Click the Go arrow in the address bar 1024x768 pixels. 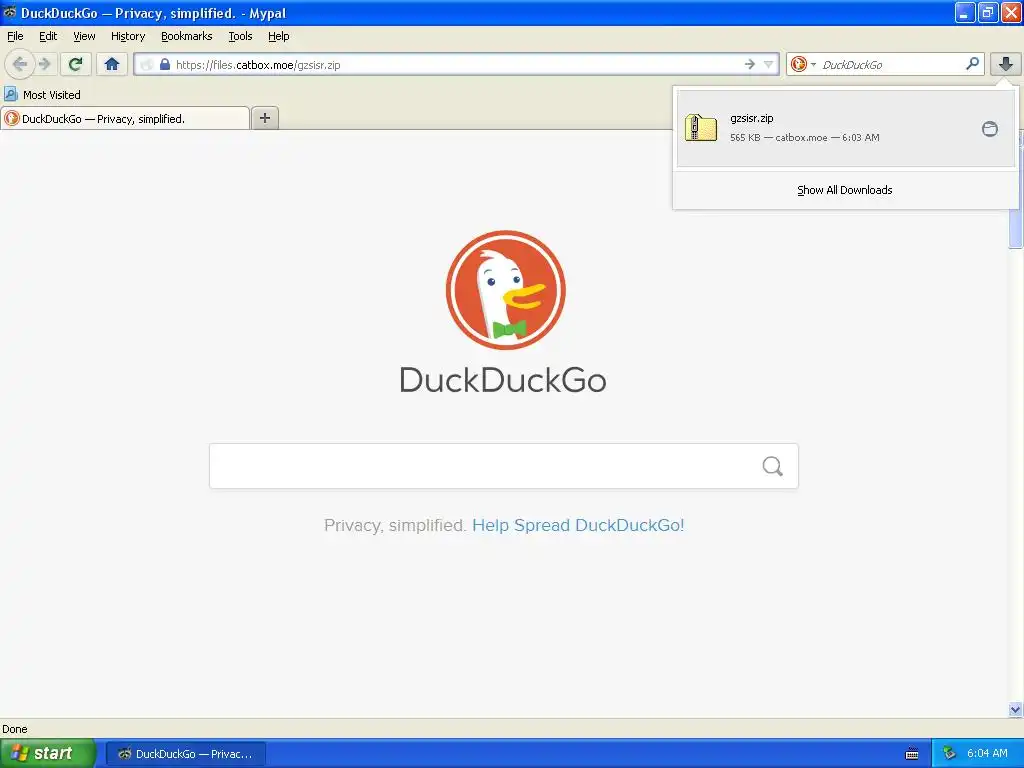click(x=750, y=64)
